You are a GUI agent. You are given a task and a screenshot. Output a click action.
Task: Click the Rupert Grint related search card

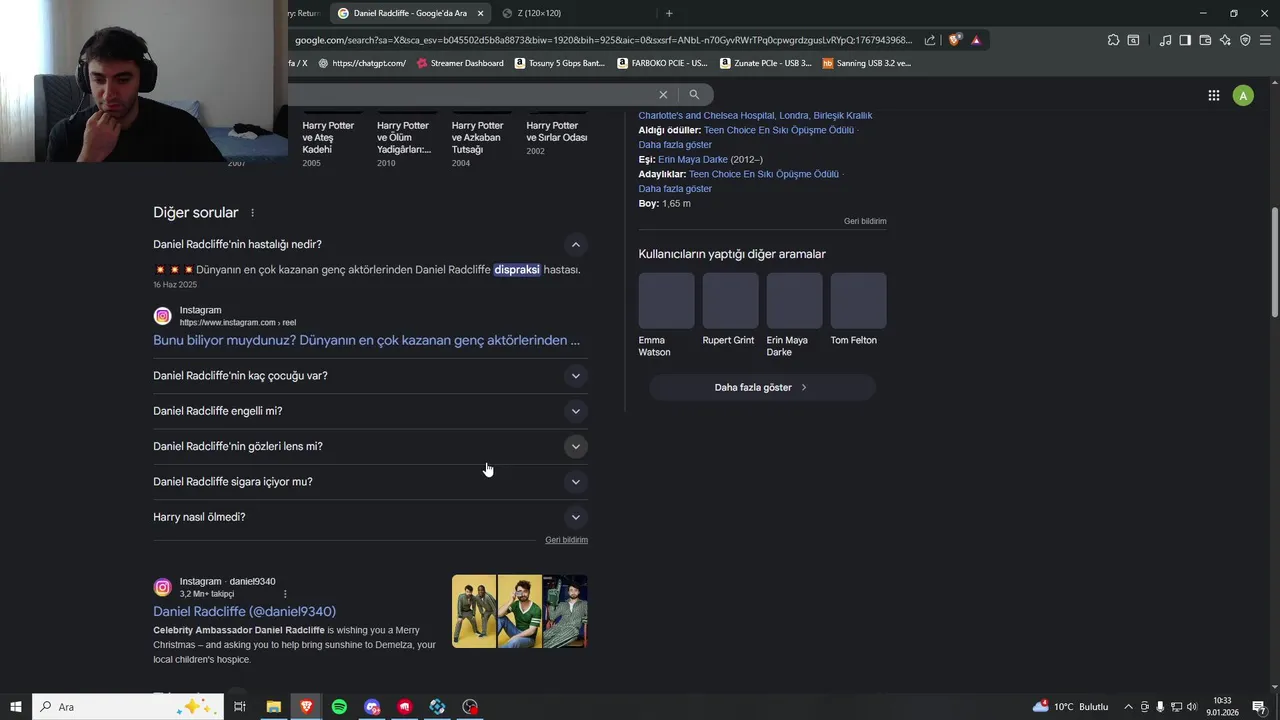(x=730, y=310)
